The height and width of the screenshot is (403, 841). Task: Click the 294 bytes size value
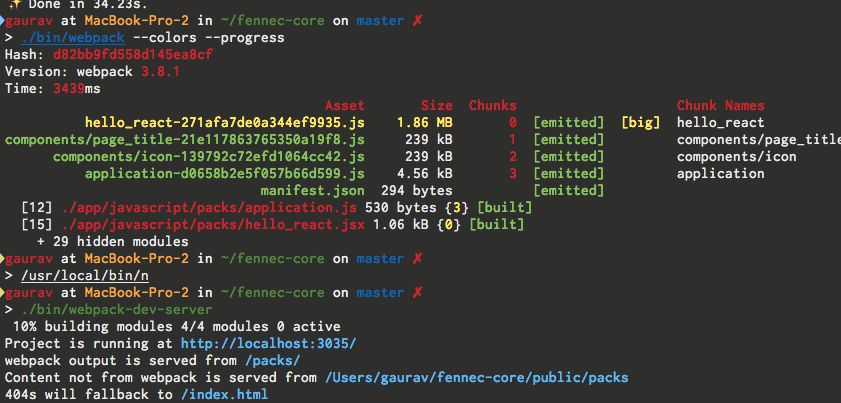coord(417,191)
